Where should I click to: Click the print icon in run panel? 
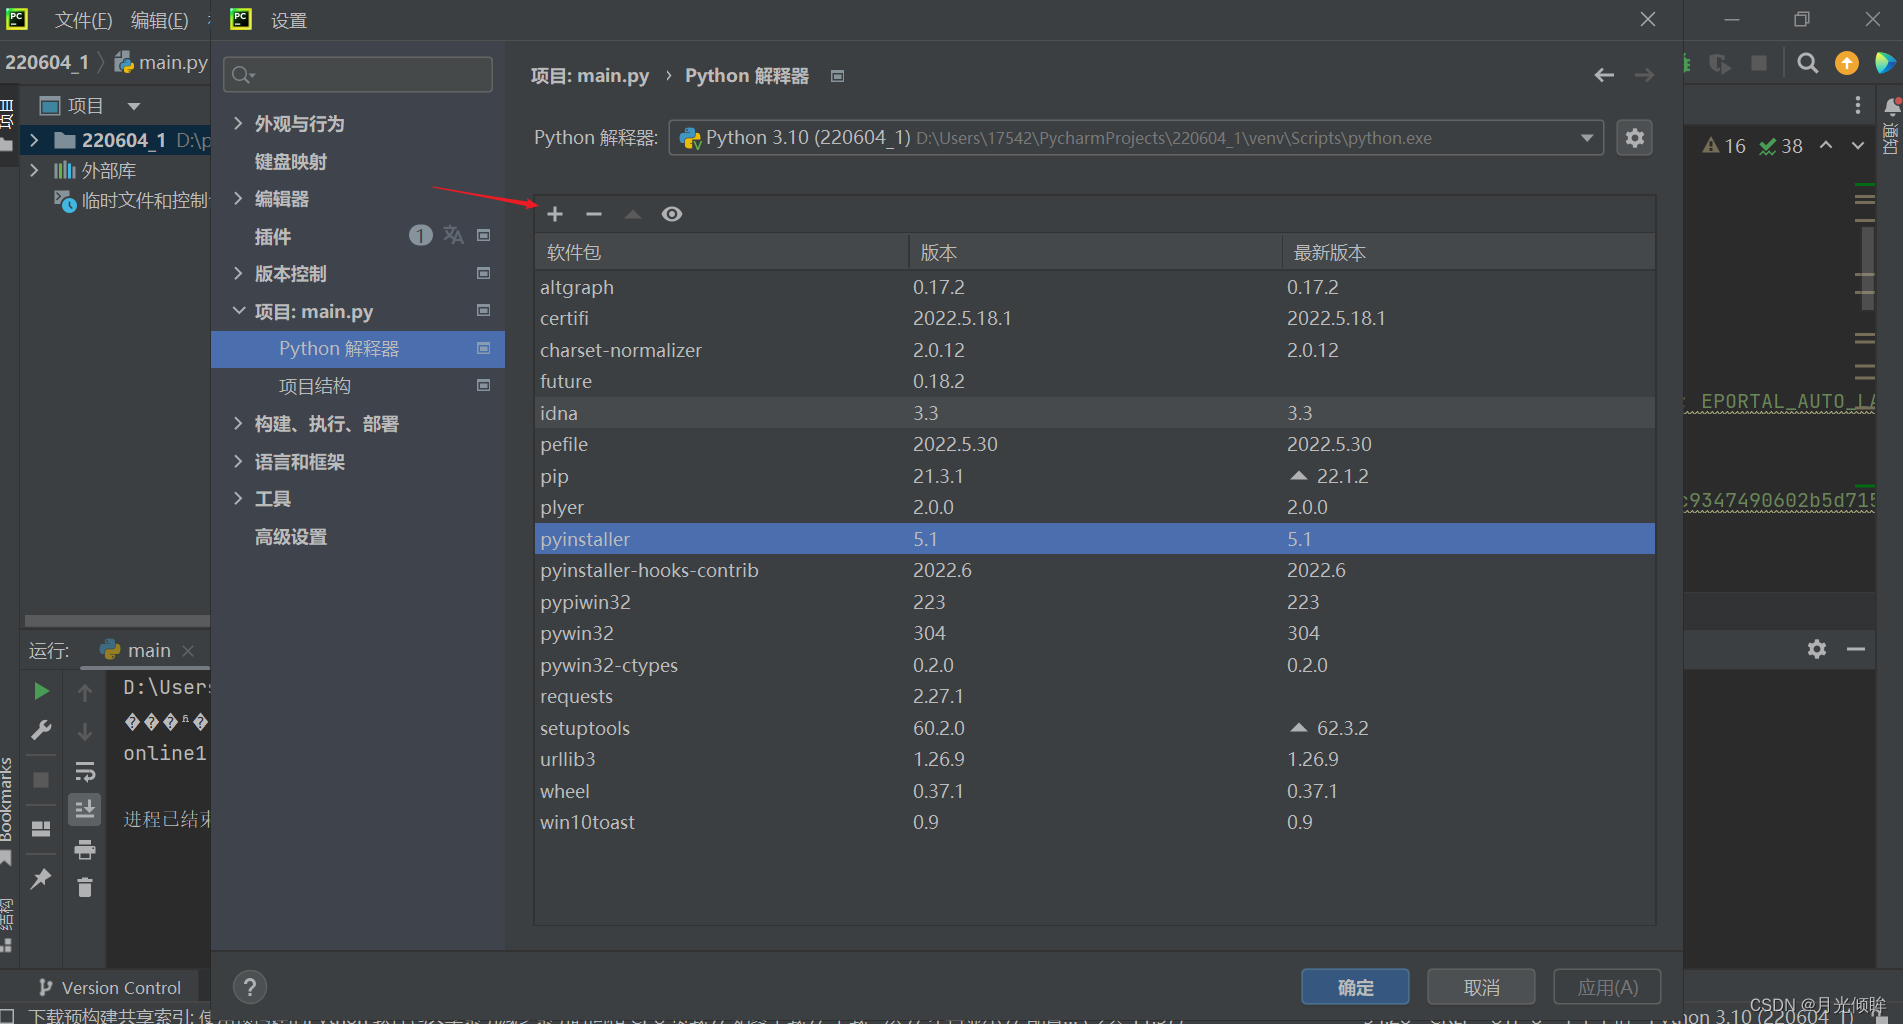[x=85, y=850]
